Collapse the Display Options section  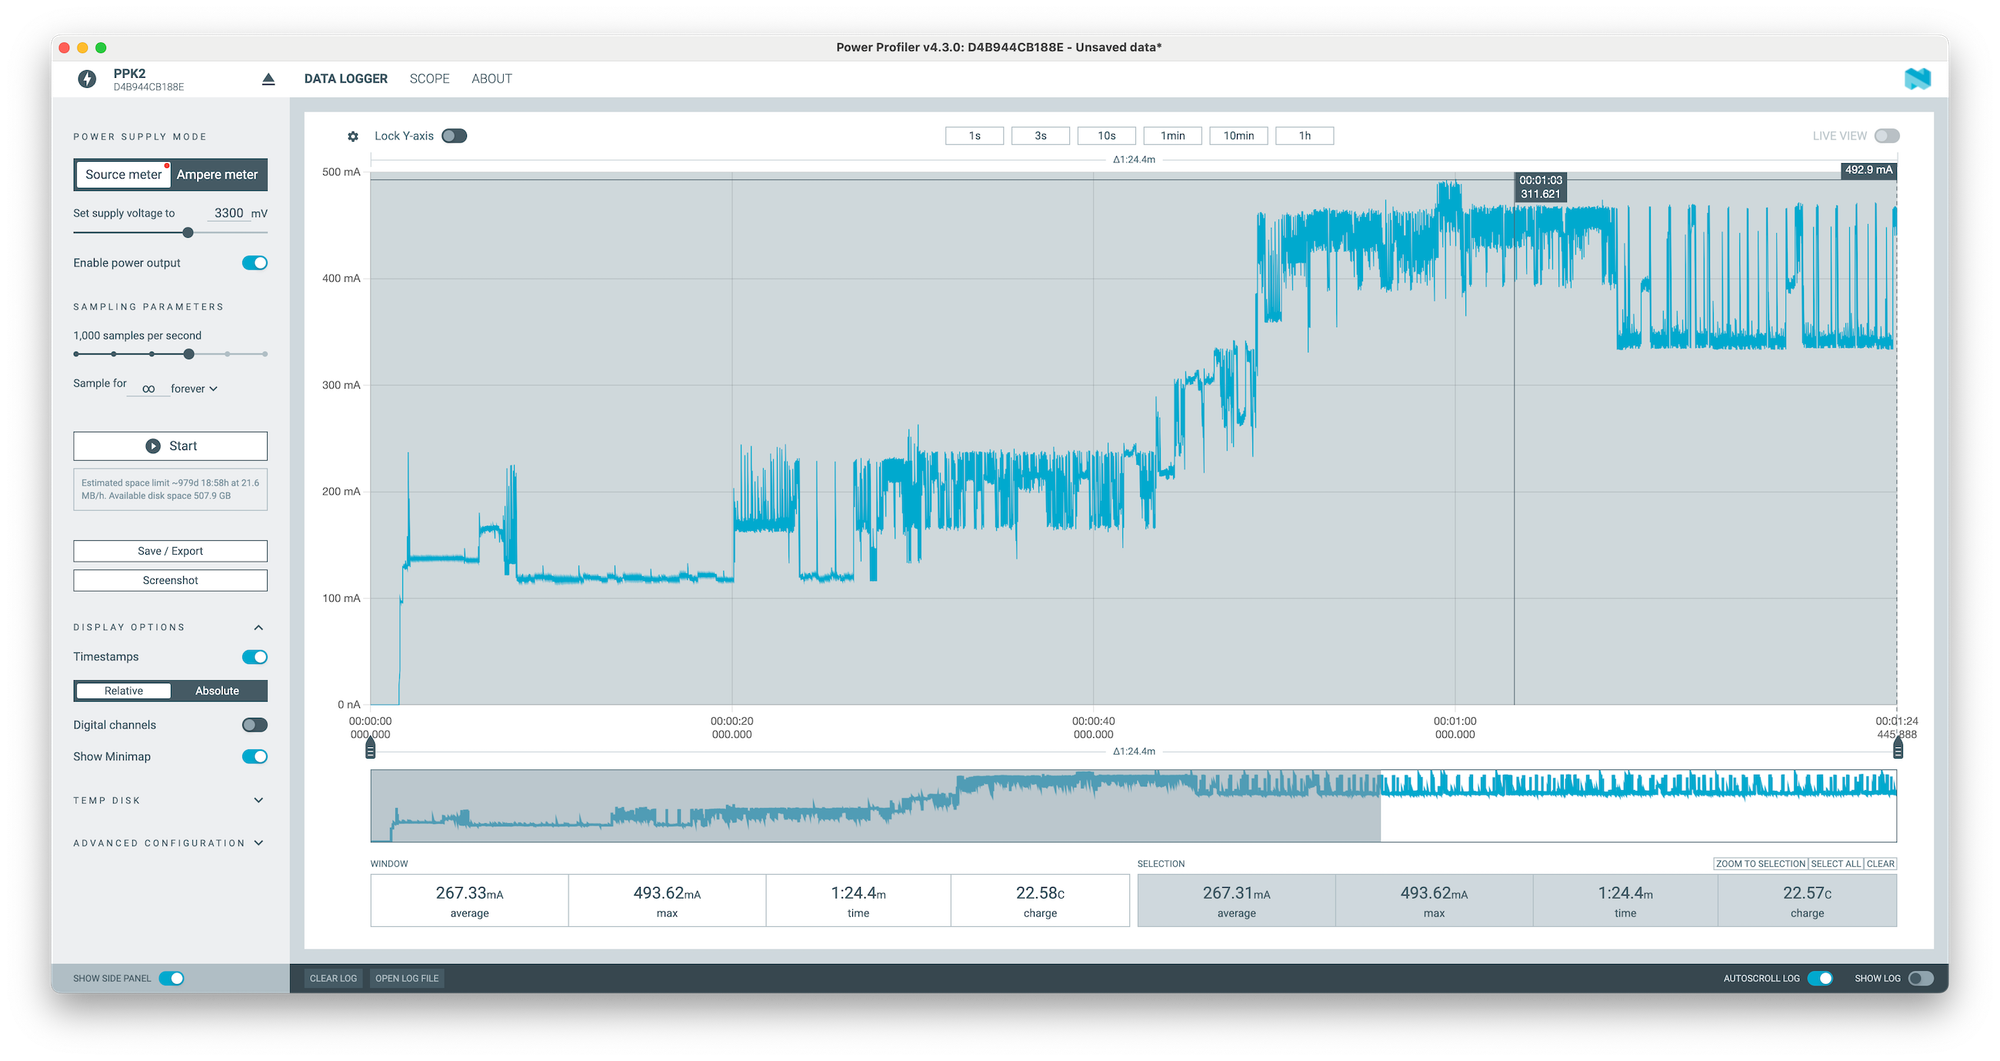[x=259, y=627]
